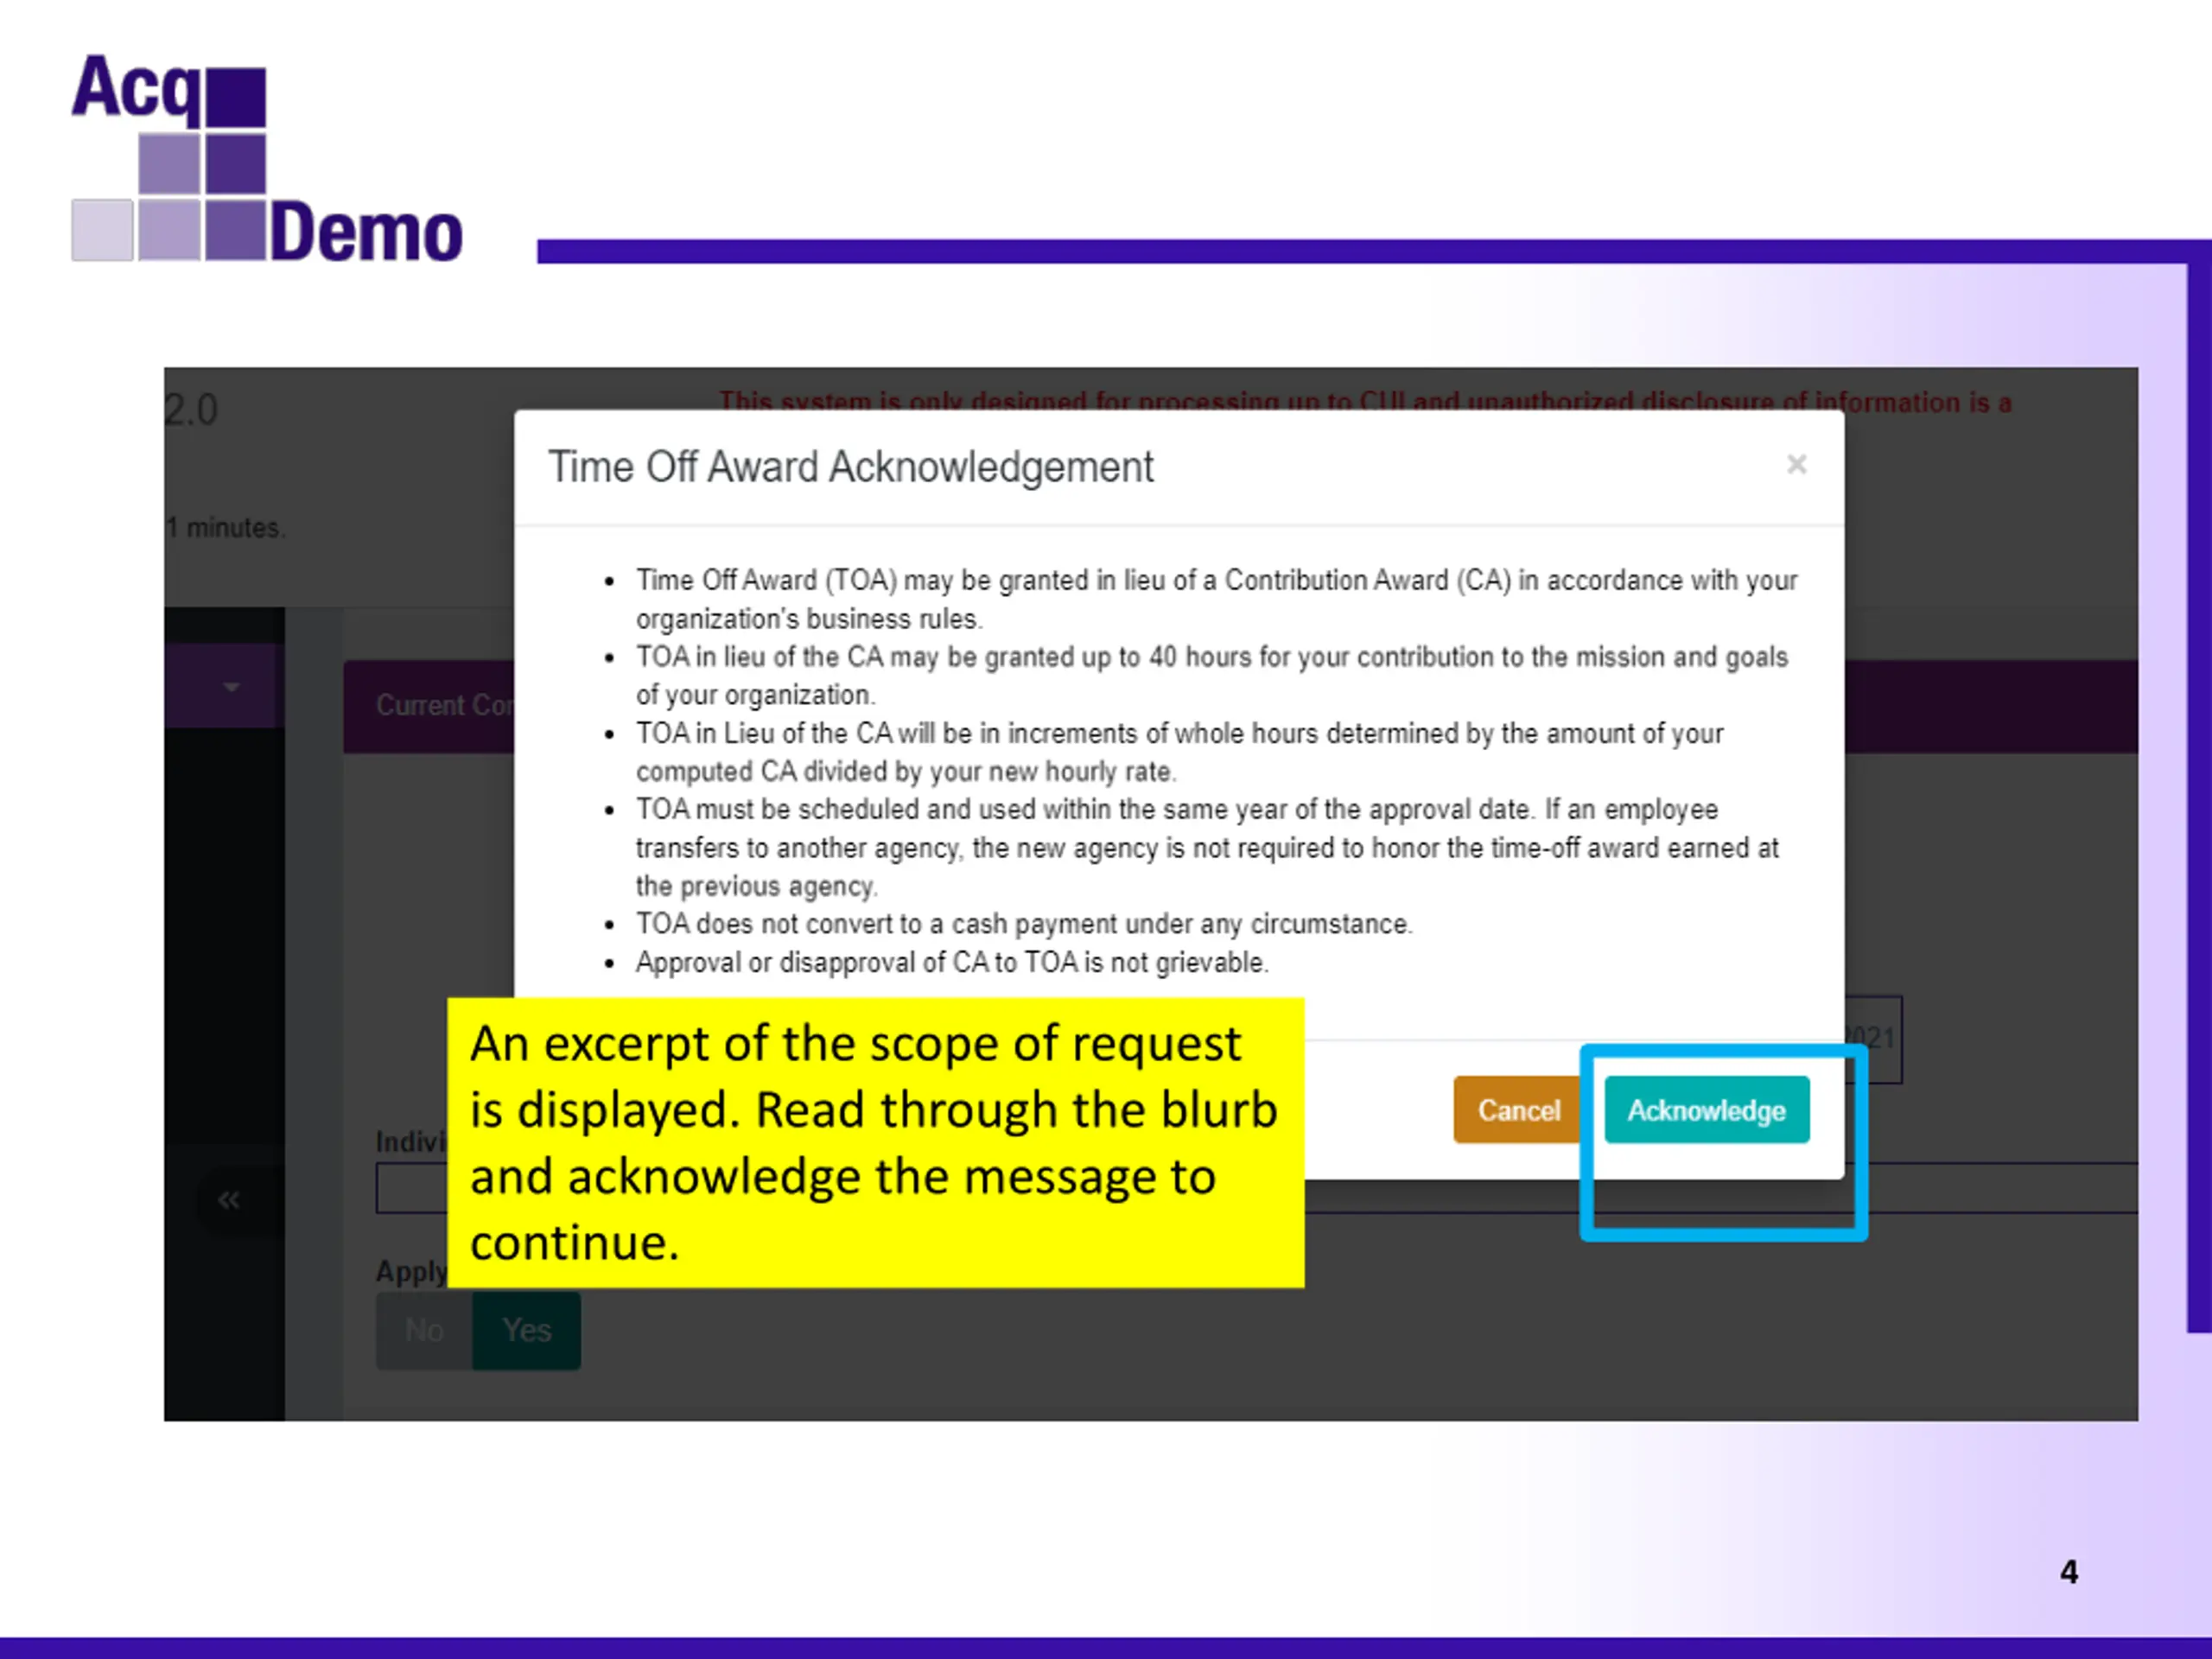Click the page number 4
Screen dimensions: 2212x1659
click(x=2069, y=1572)
